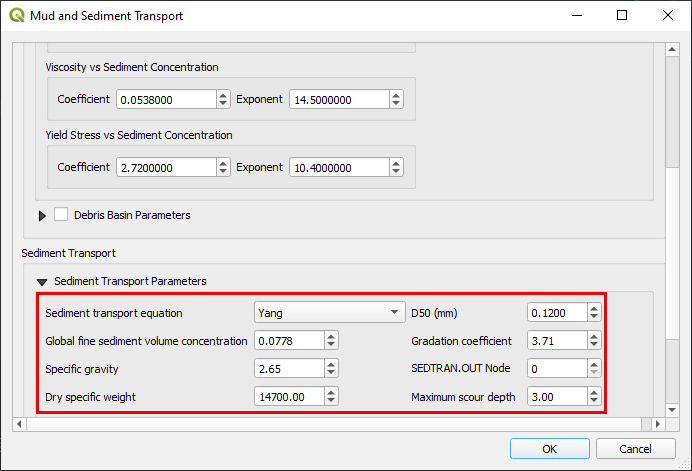Increase the Viscosity Exponent value
Image resolution: width=692 pixels, height=471 pixels.
pyautogui.click(x=396, y=95)
